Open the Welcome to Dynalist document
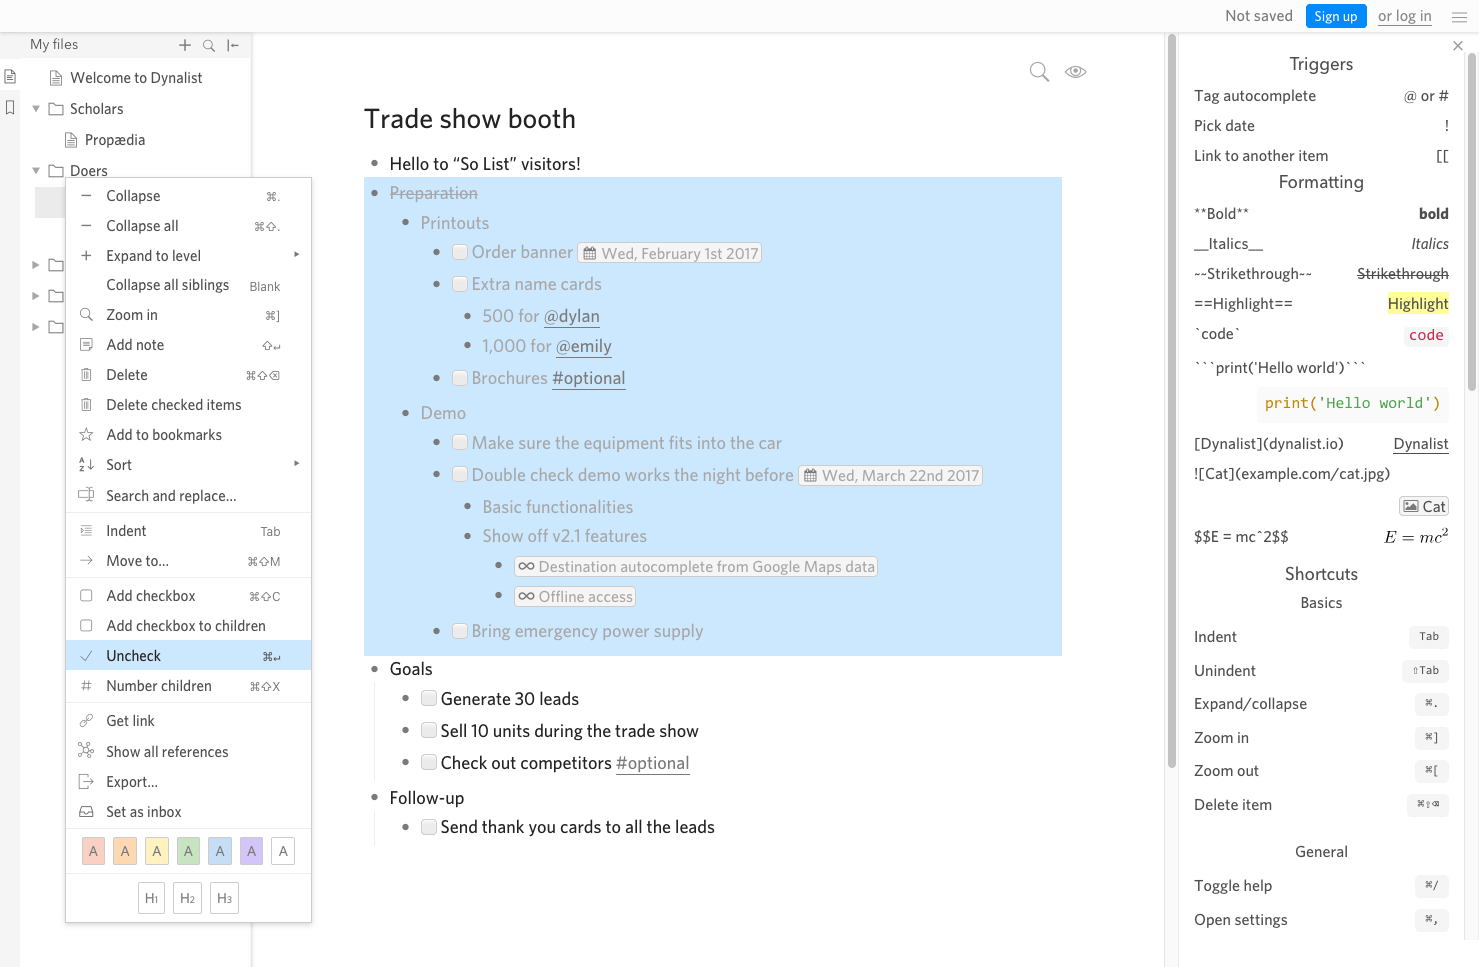This screenshot has width=1479, height=967. point(136,78)
